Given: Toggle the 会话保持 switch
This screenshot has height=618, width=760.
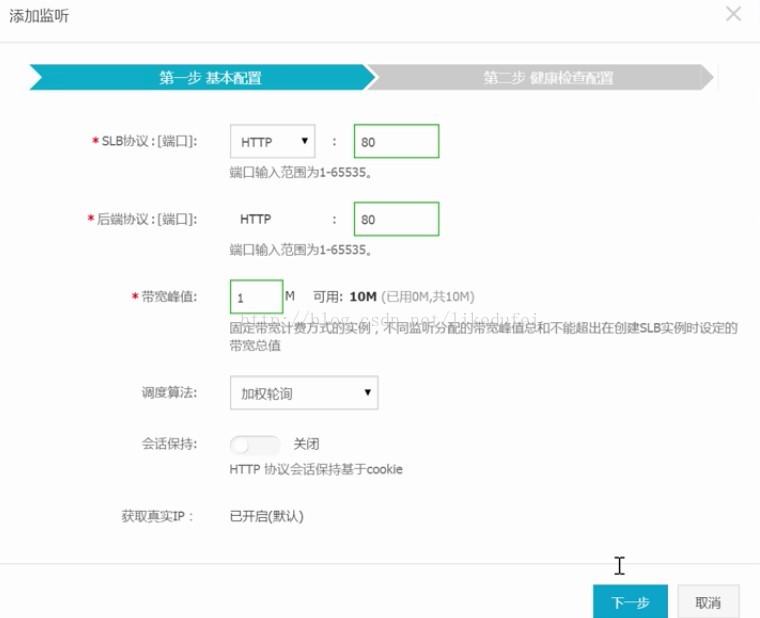Looking at the screenshot, I should (255, 444).
